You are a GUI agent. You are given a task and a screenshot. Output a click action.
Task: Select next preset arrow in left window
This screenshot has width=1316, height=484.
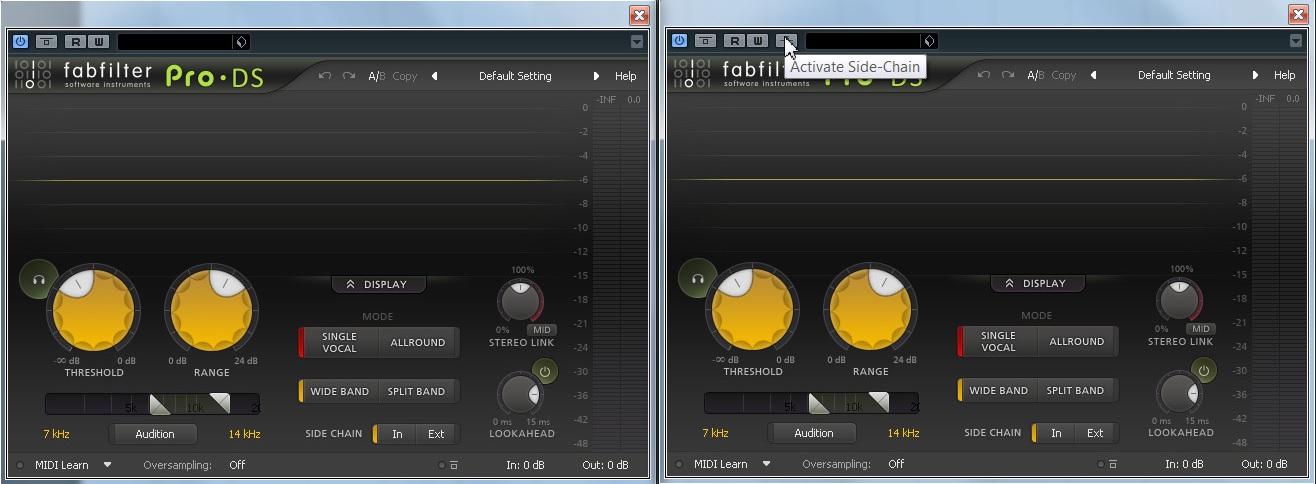click(x=596, y=76)
